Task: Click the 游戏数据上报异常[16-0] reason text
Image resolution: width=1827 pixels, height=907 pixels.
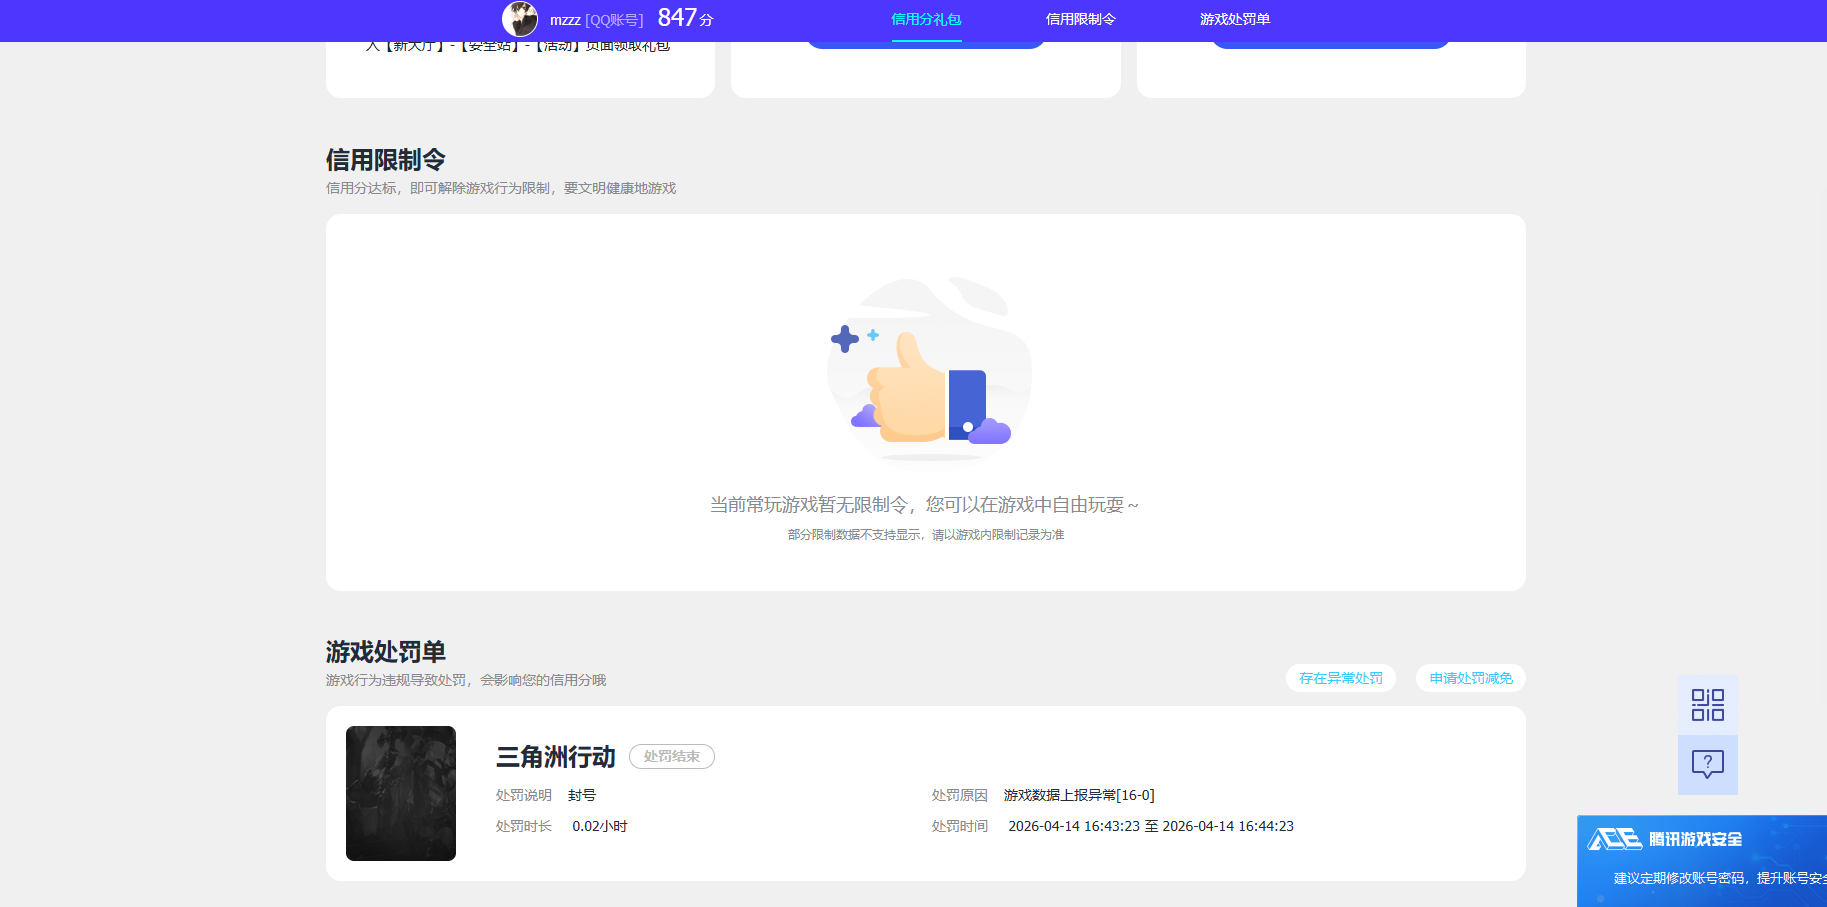Action: pos(1079,795)
